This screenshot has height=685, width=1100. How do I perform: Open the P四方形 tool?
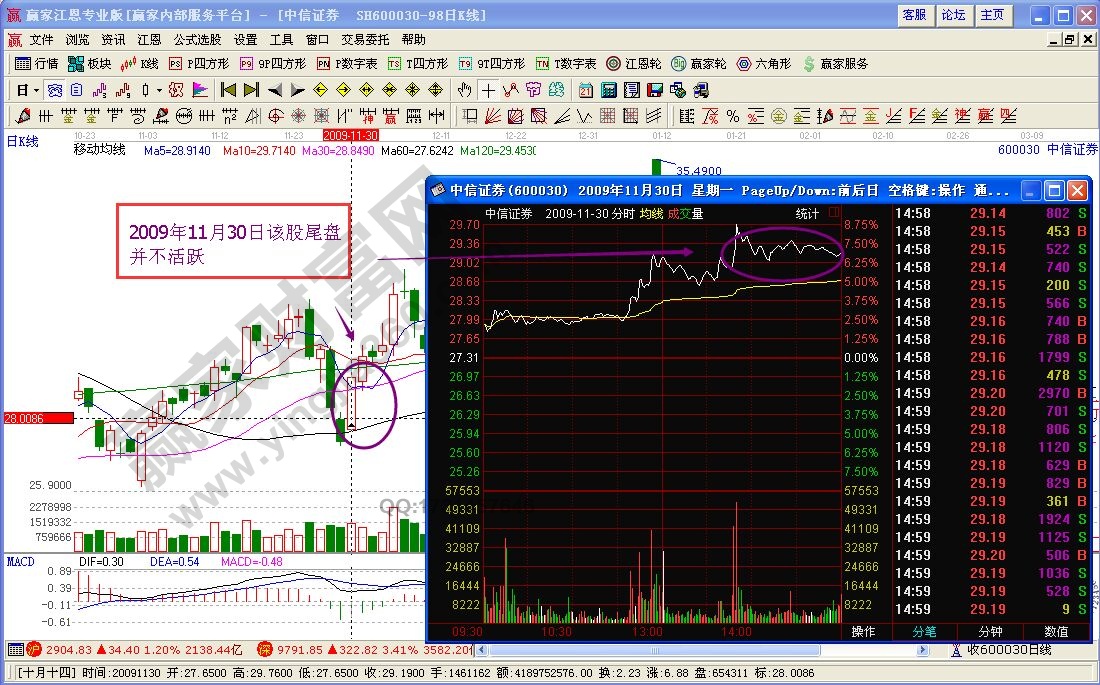(199, 64)
